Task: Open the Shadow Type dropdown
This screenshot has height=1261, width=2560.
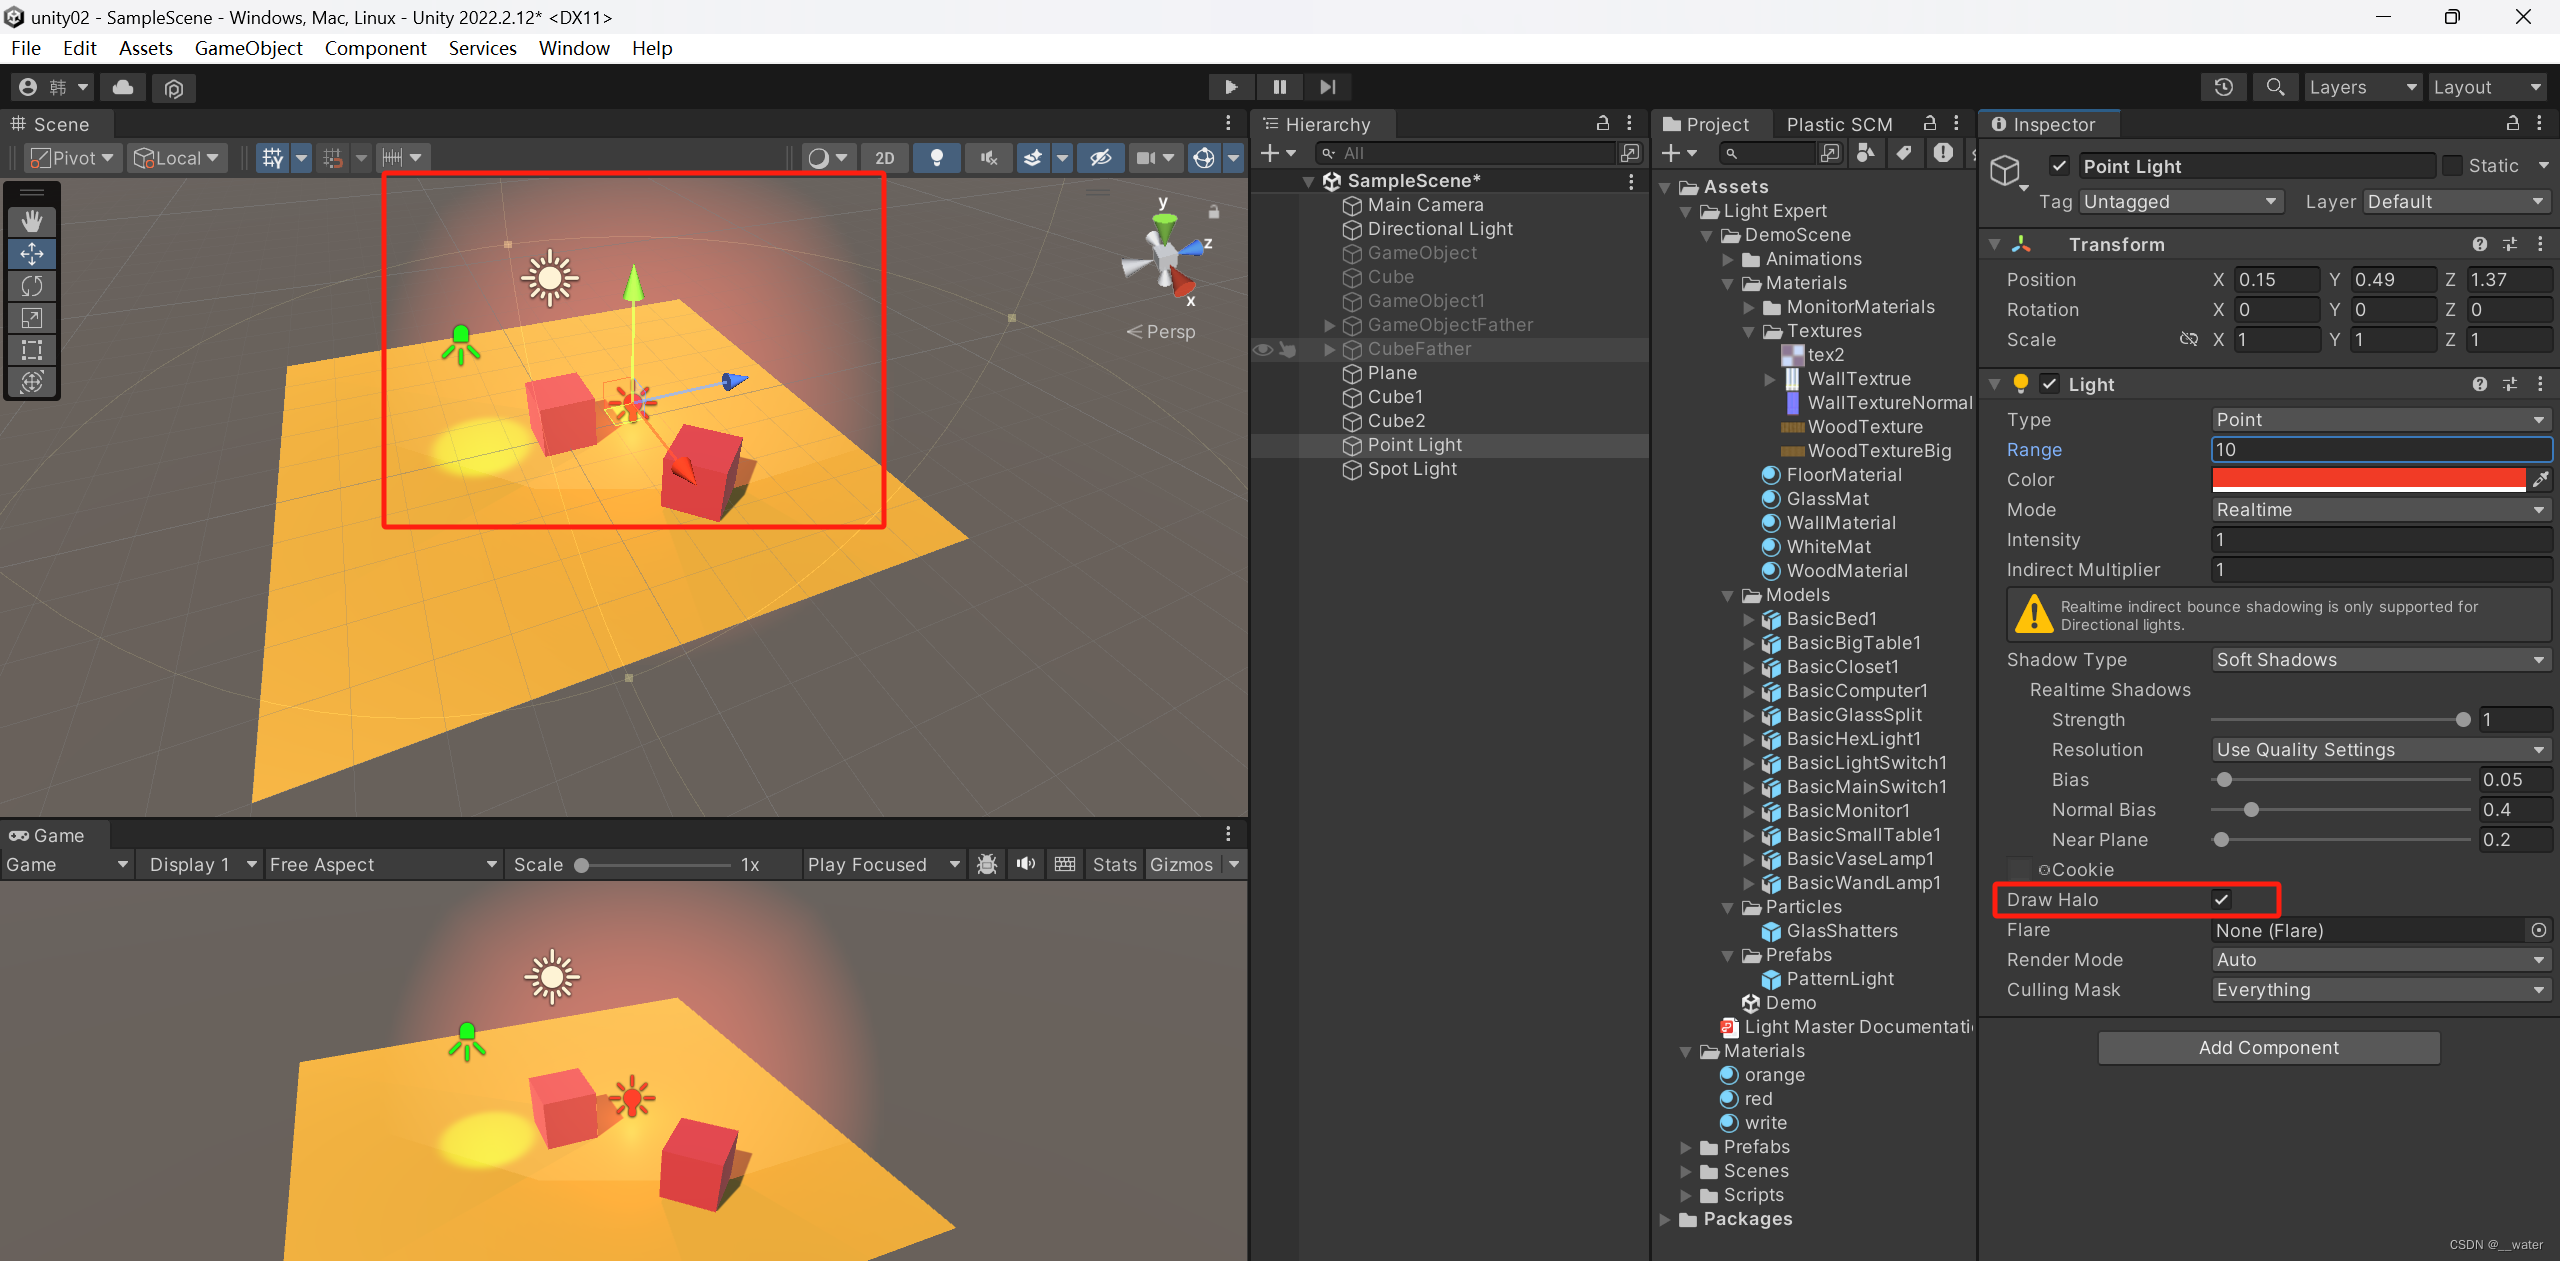Action: (2380, 660)
